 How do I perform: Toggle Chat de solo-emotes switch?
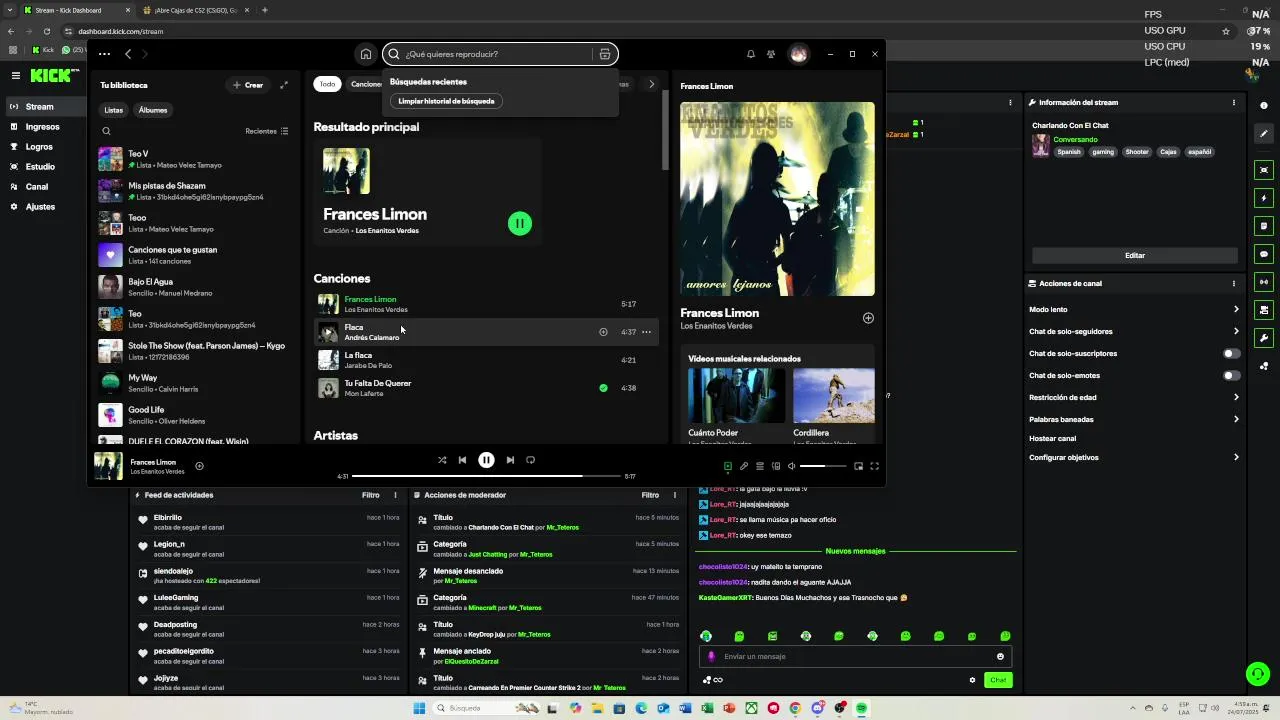click(x=1232, y=376)
